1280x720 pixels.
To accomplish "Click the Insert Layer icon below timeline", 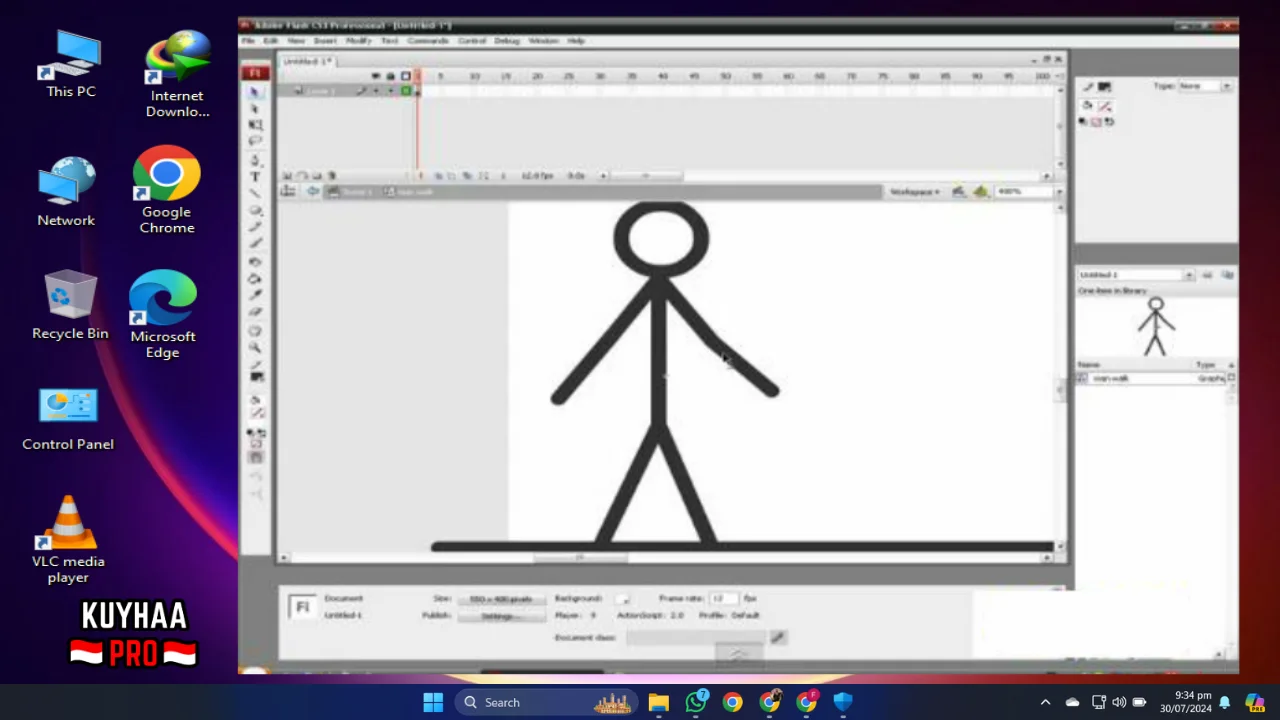I will click(x=287, y=176).
